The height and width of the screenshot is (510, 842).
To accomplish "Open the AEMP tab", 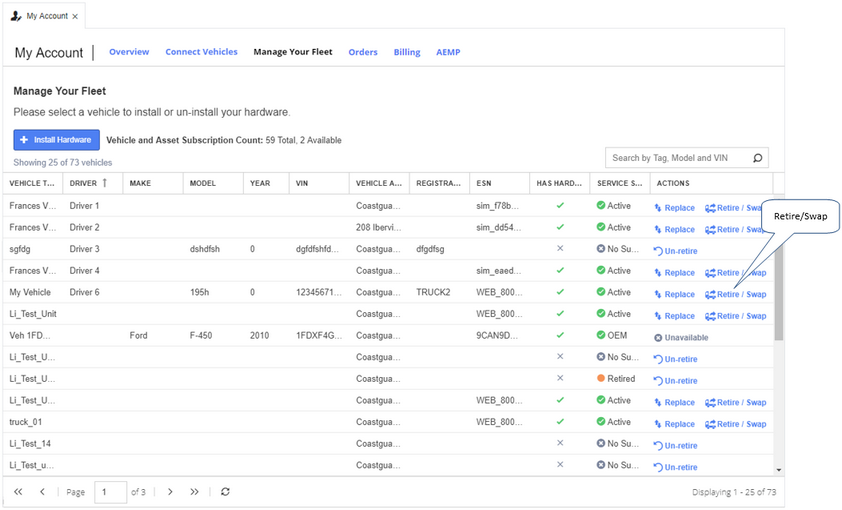I will 448,52.
